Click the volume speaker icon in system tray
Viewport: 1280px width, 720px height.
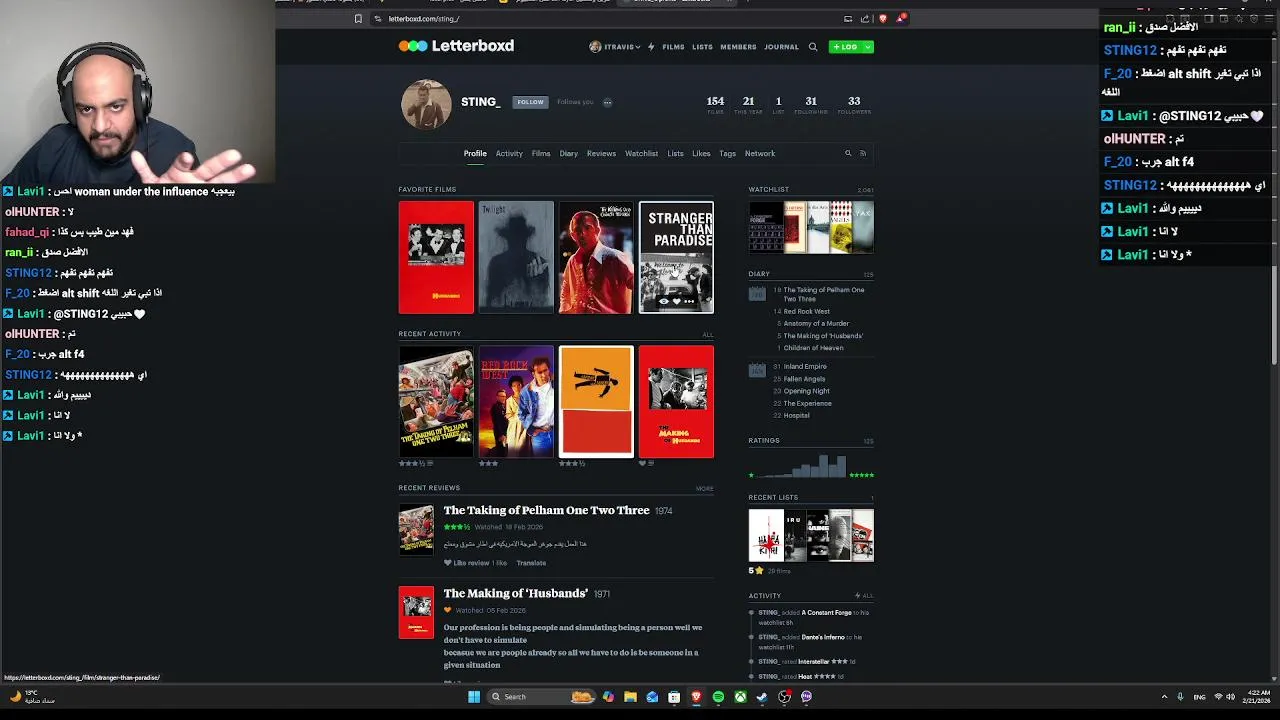1230,697
